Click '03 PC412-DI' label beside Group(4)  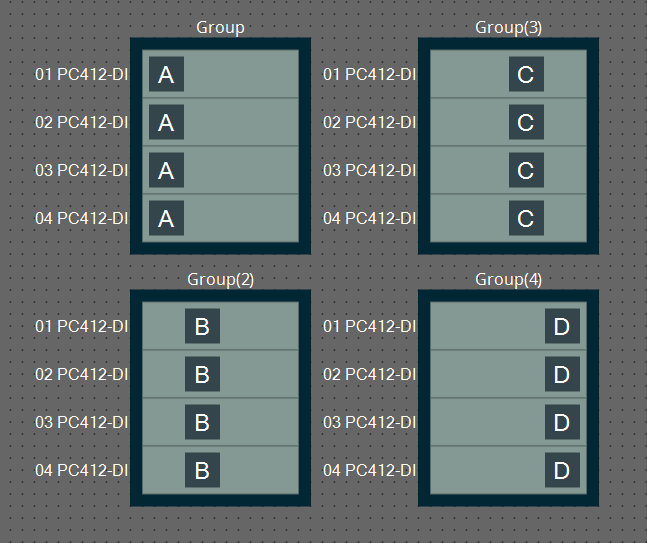[369, 422]
